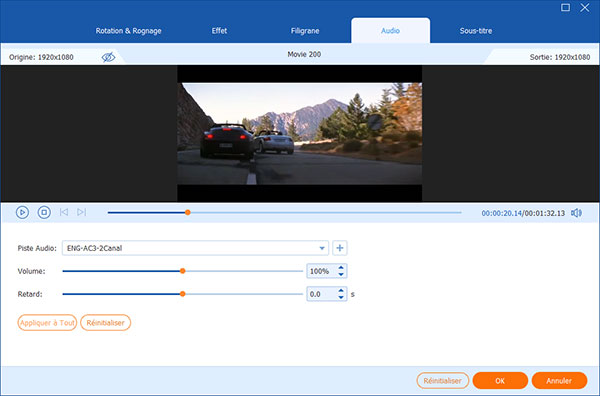
Task: Add an audio track with plus icon
Action: pyautogui.click(x=340, y=248)
